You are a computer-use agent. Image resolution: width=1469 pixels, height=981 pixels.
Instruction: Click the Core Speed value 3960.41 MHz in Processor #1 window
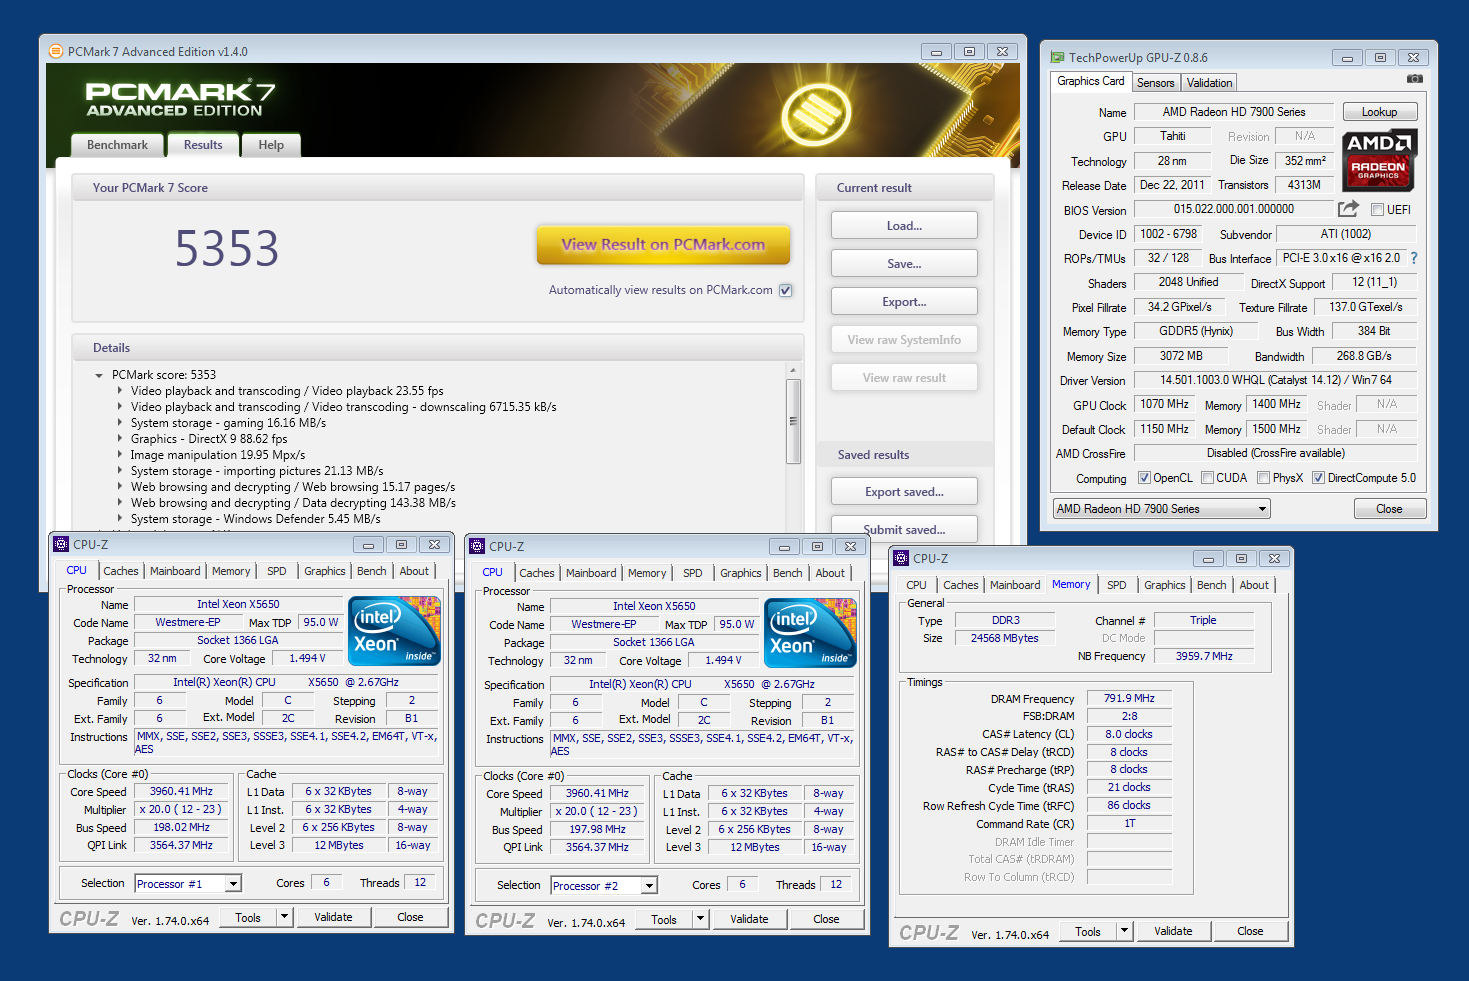(181, 791)
